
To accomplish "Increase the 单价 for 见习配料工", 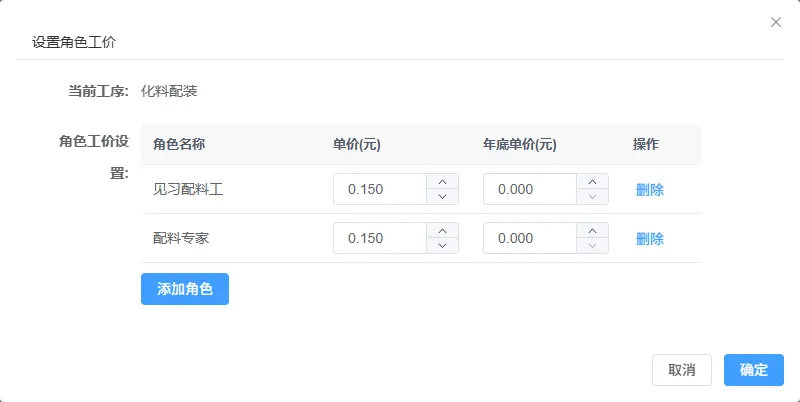I will (x=442, y=182).
